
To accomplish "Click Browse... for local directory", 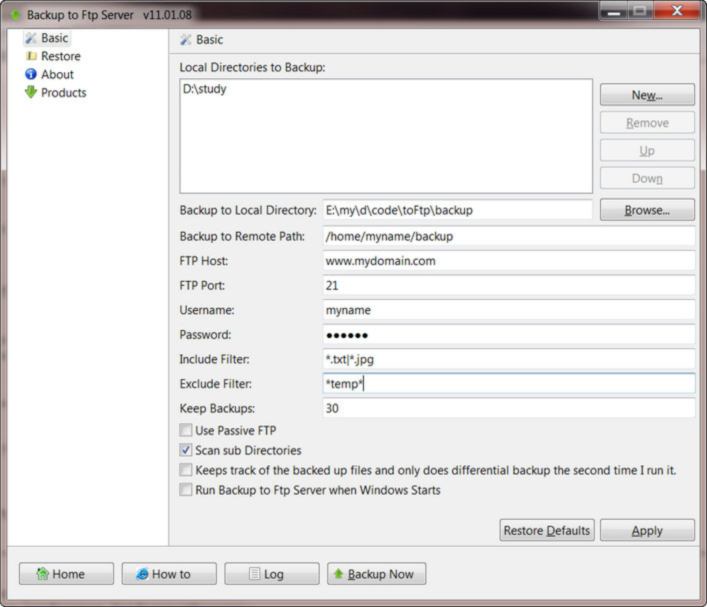I will click(647, 210).
